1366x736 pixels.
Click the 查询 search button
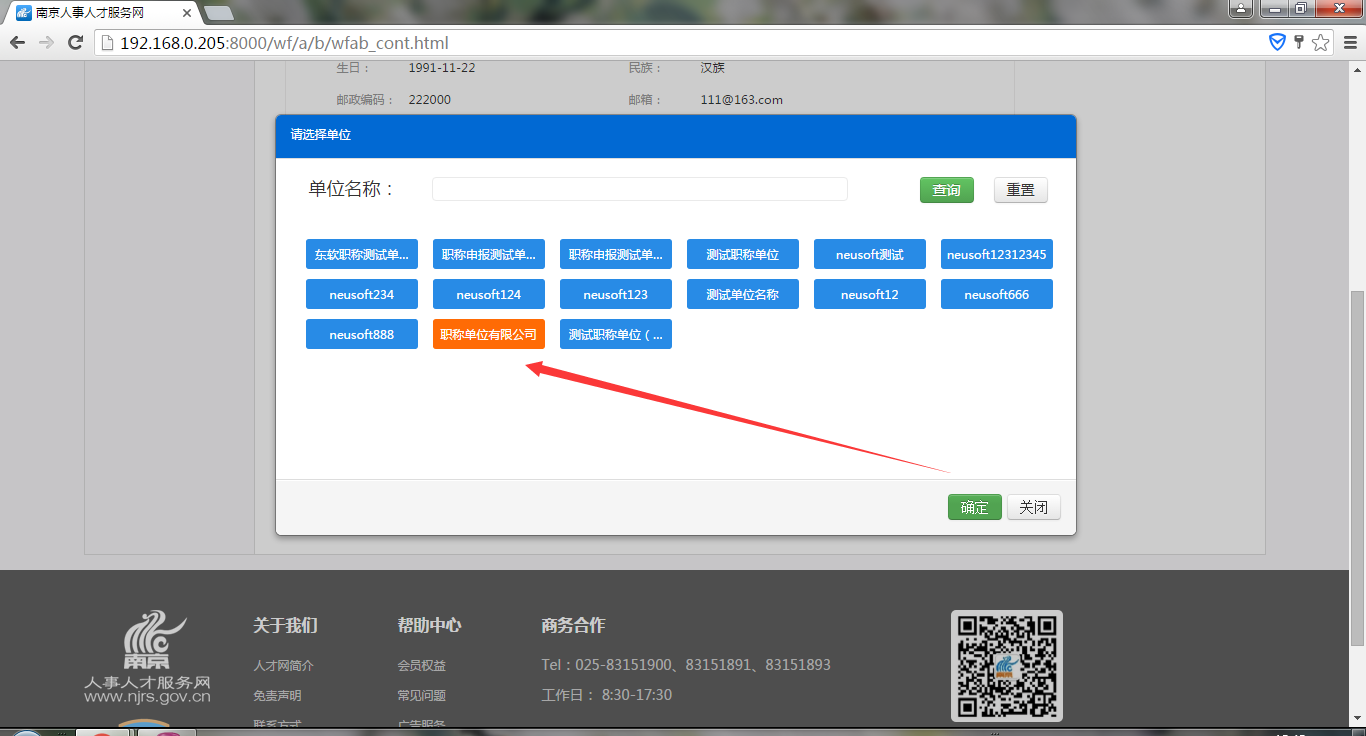point(946,190)
